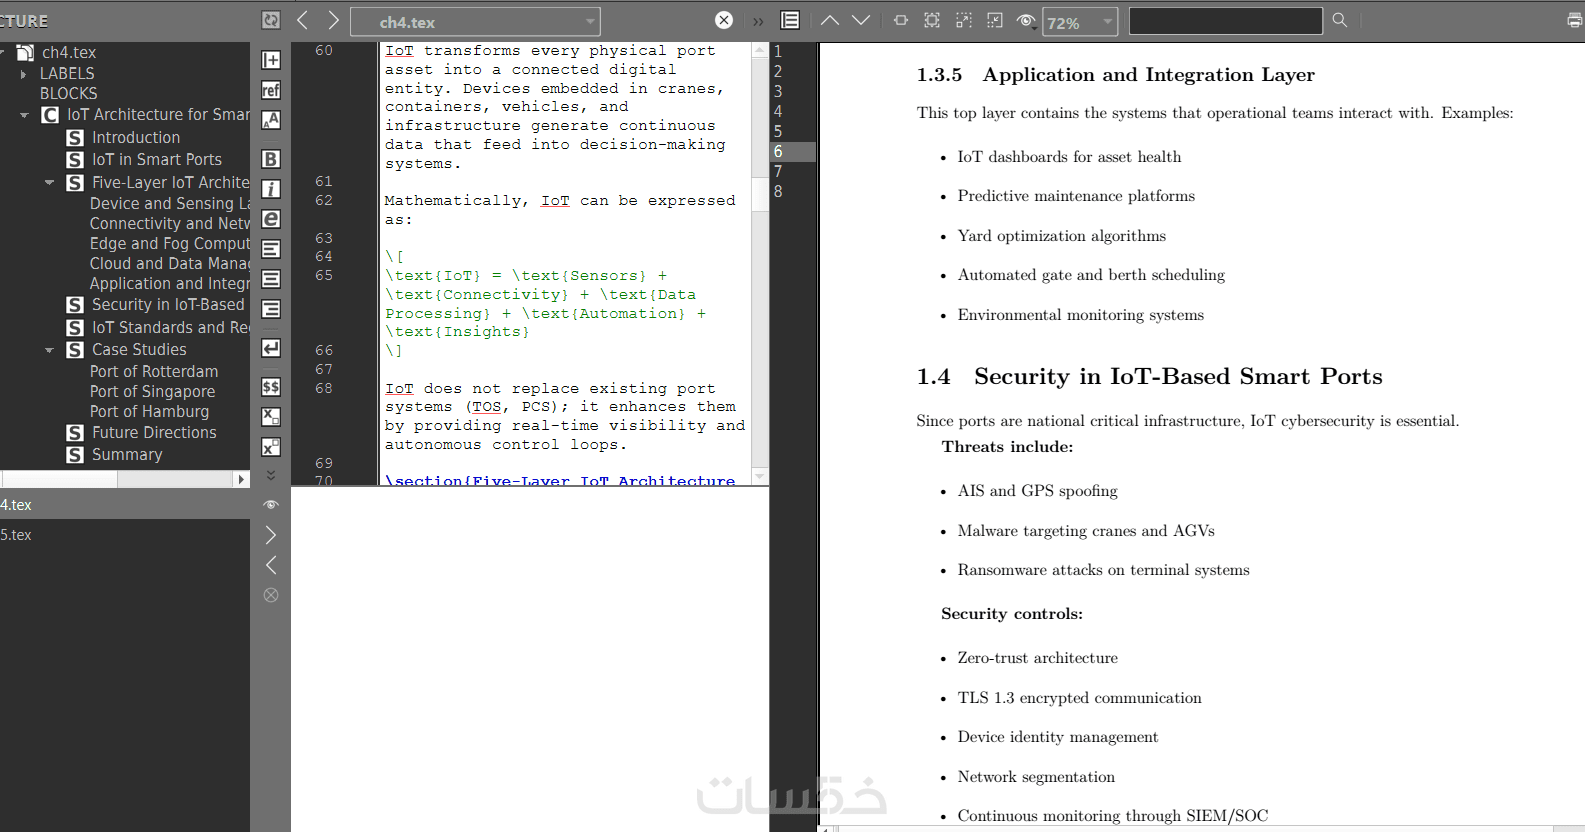The image size is (1585, 832).
Task: Open Device and Sensing Layer subsection
Action: point(170,204)
